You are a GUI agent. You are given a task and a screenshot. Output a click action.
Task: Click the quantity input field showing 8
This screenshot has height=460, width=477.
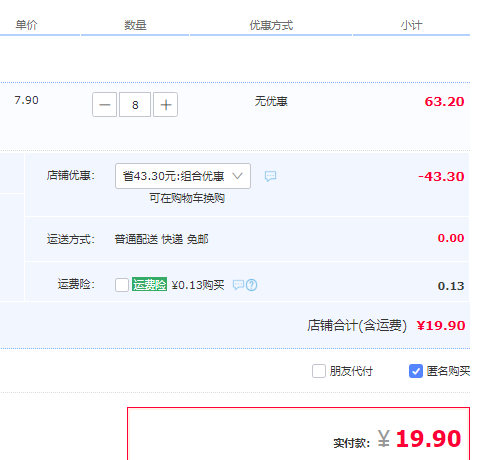135,105
